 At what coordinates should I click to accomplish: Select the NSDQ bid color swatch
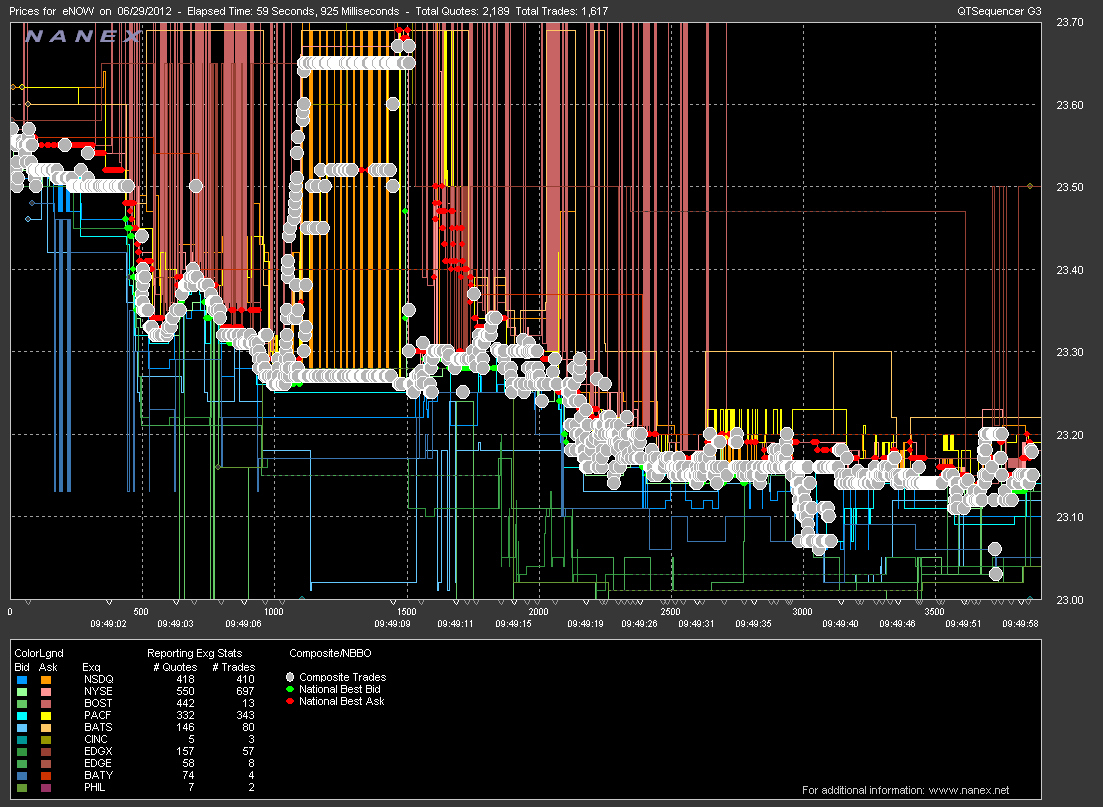point(22,680)
